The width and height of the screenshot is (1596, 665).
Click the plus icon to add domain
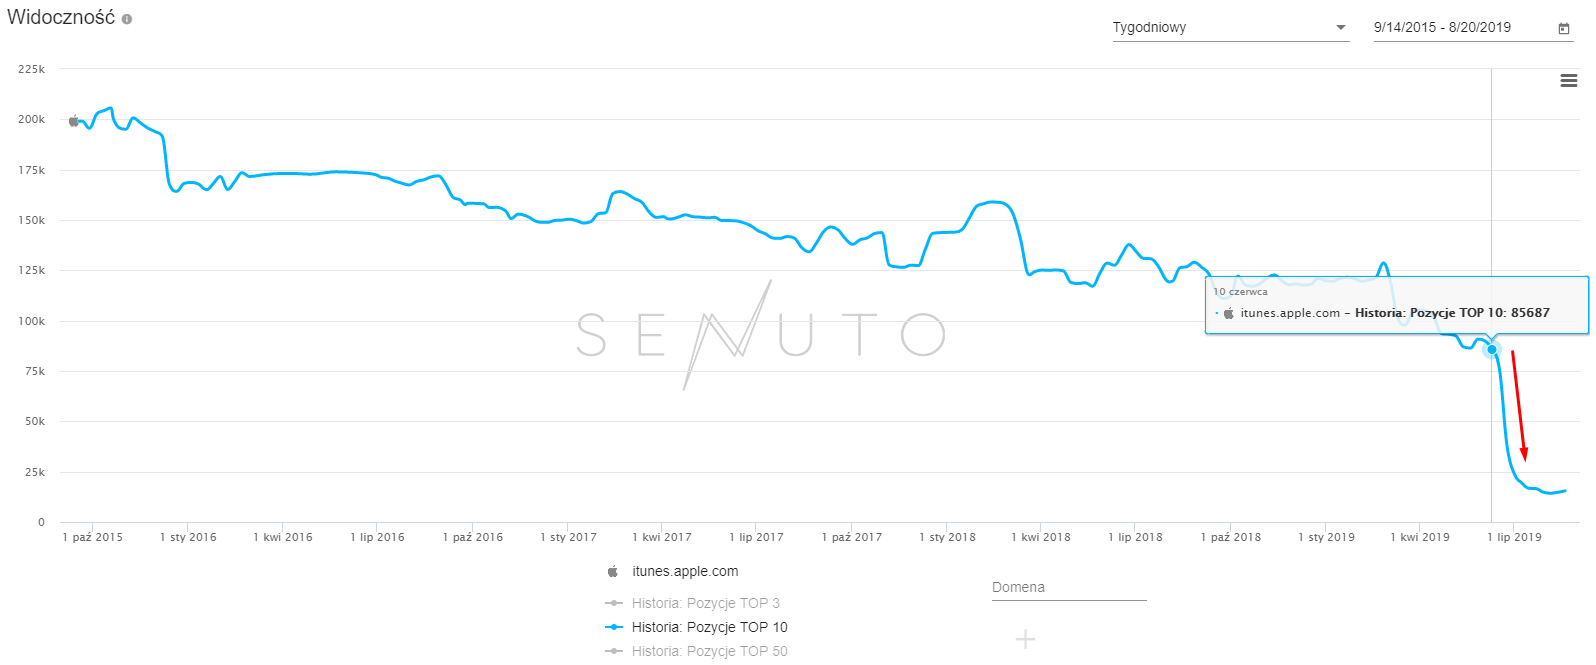(x=1025, y=639)
